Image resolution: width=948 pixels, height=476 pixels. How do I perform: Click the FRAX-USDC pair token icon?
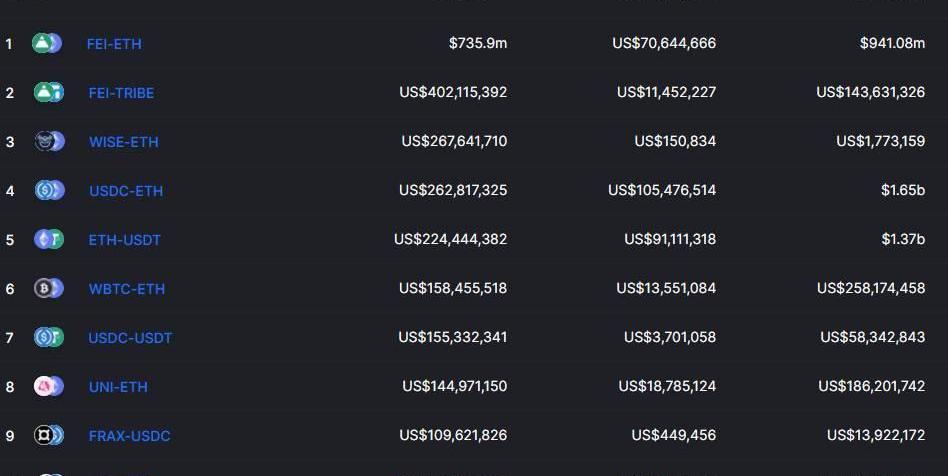point(49,435)
